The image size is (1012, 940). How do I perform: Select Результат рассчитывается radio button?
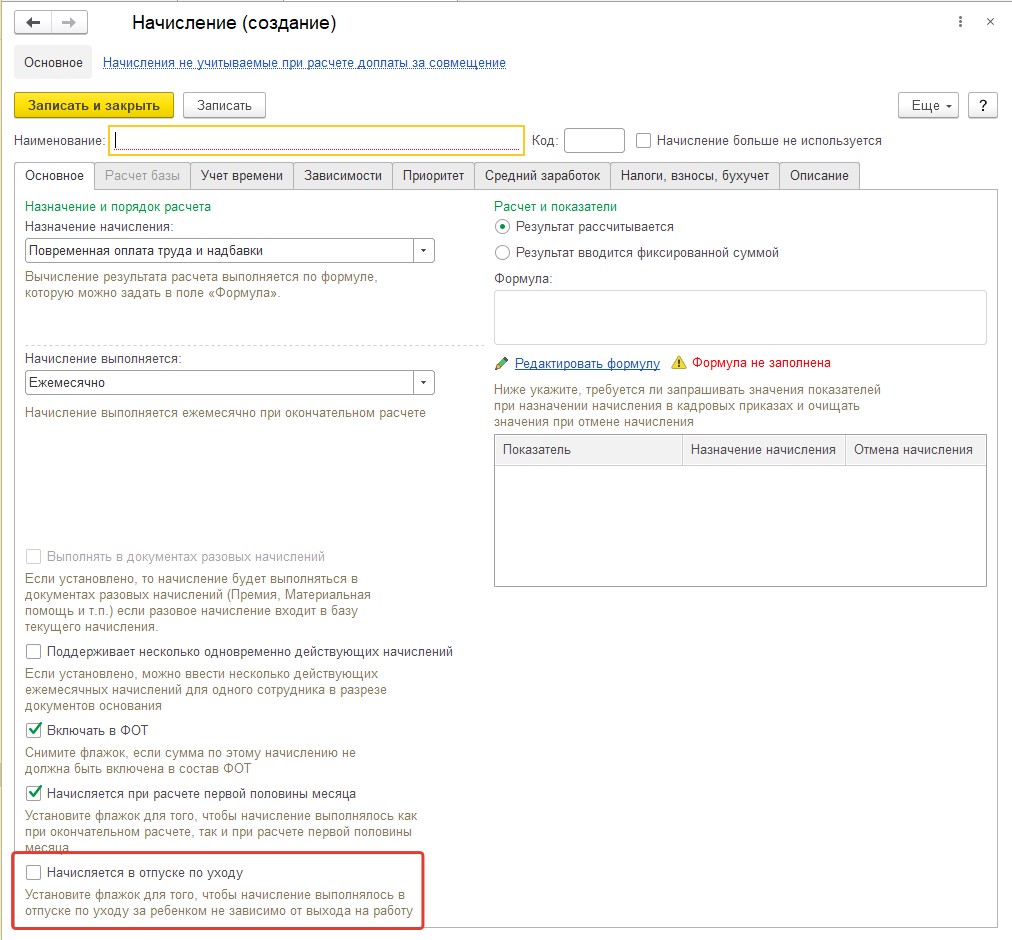[502, 227]
